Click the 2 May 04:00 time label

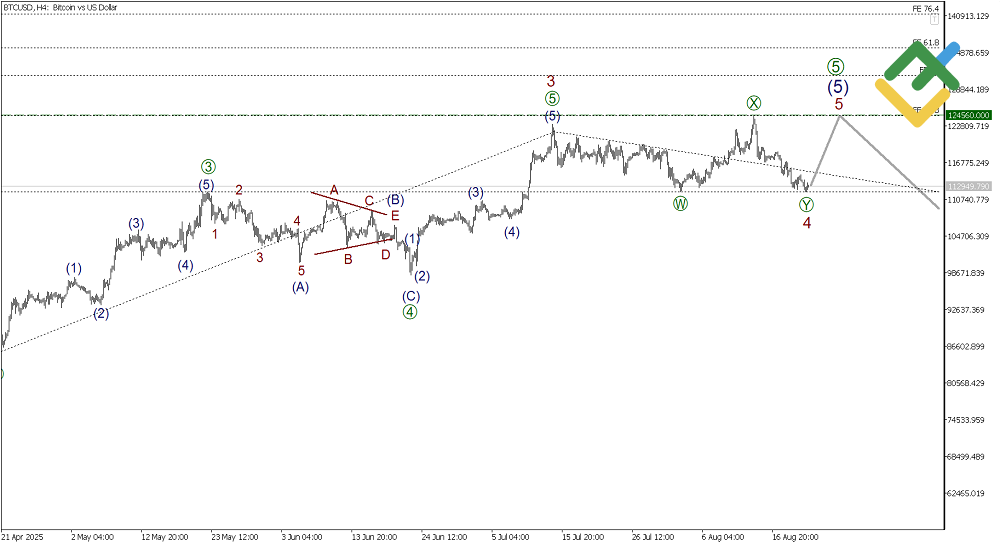[92, 537]
